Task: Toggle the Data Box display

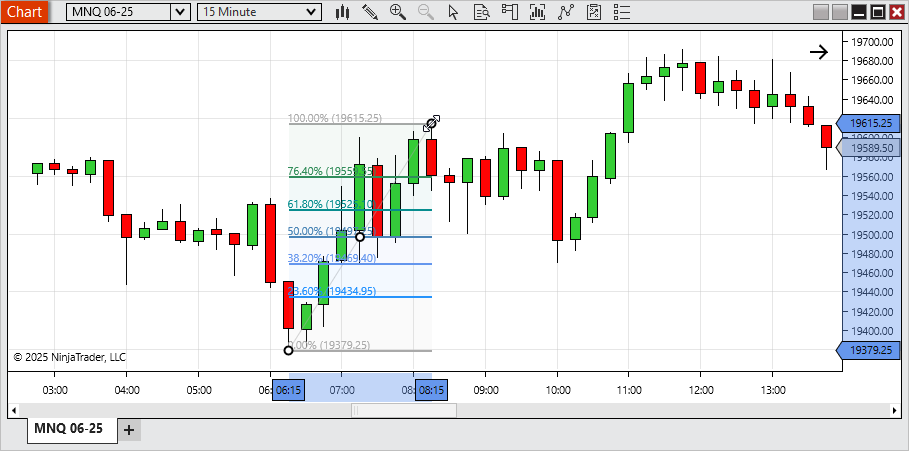Action: (x=482, y=12)
